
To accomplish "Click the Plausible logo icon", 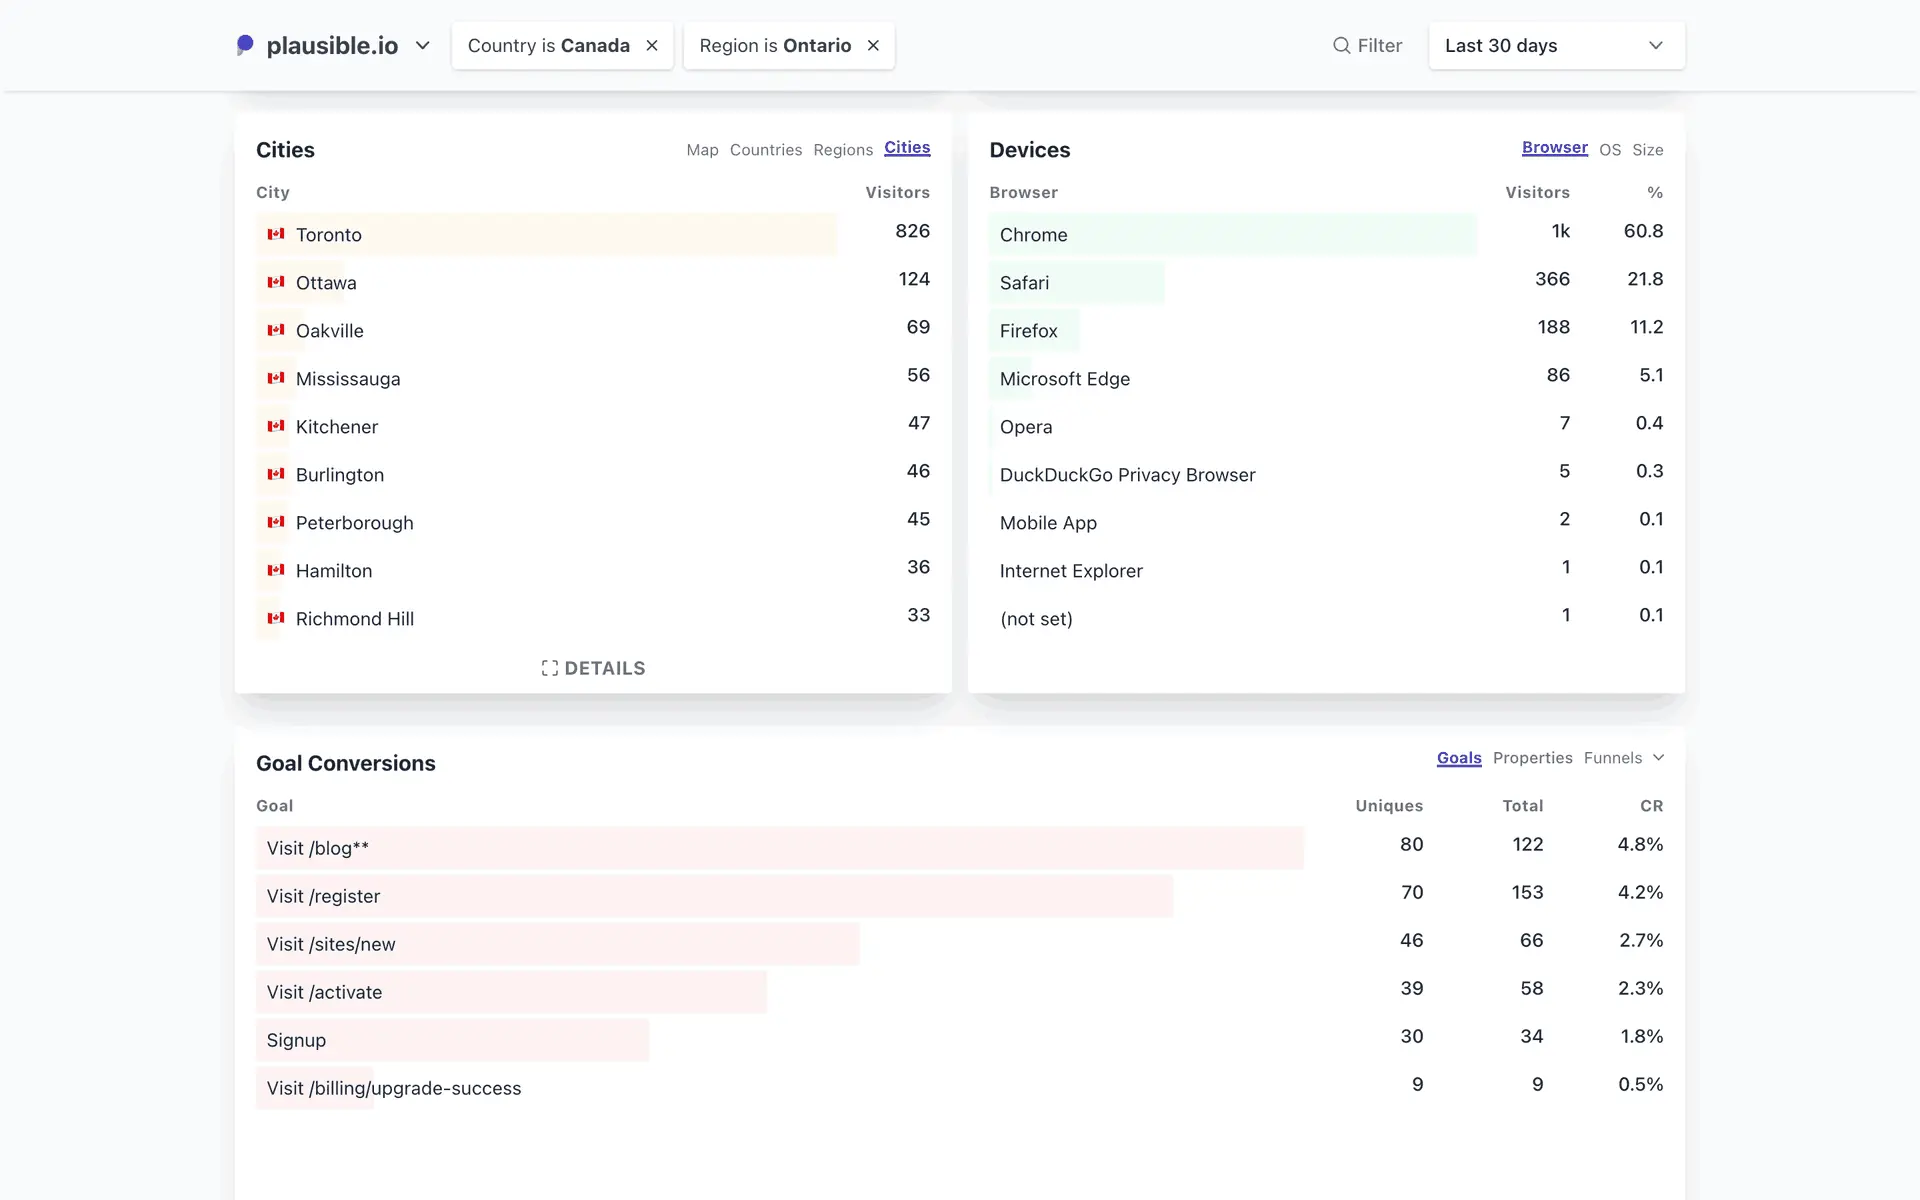I will point(245,45).
